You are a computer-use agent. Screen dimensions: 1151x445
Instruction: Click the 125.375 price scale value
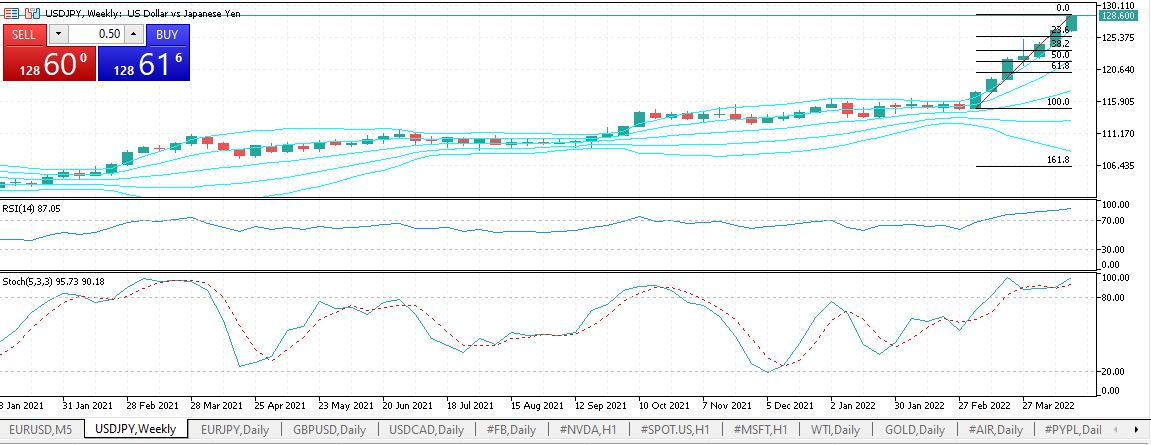(x=1118, y=37)
